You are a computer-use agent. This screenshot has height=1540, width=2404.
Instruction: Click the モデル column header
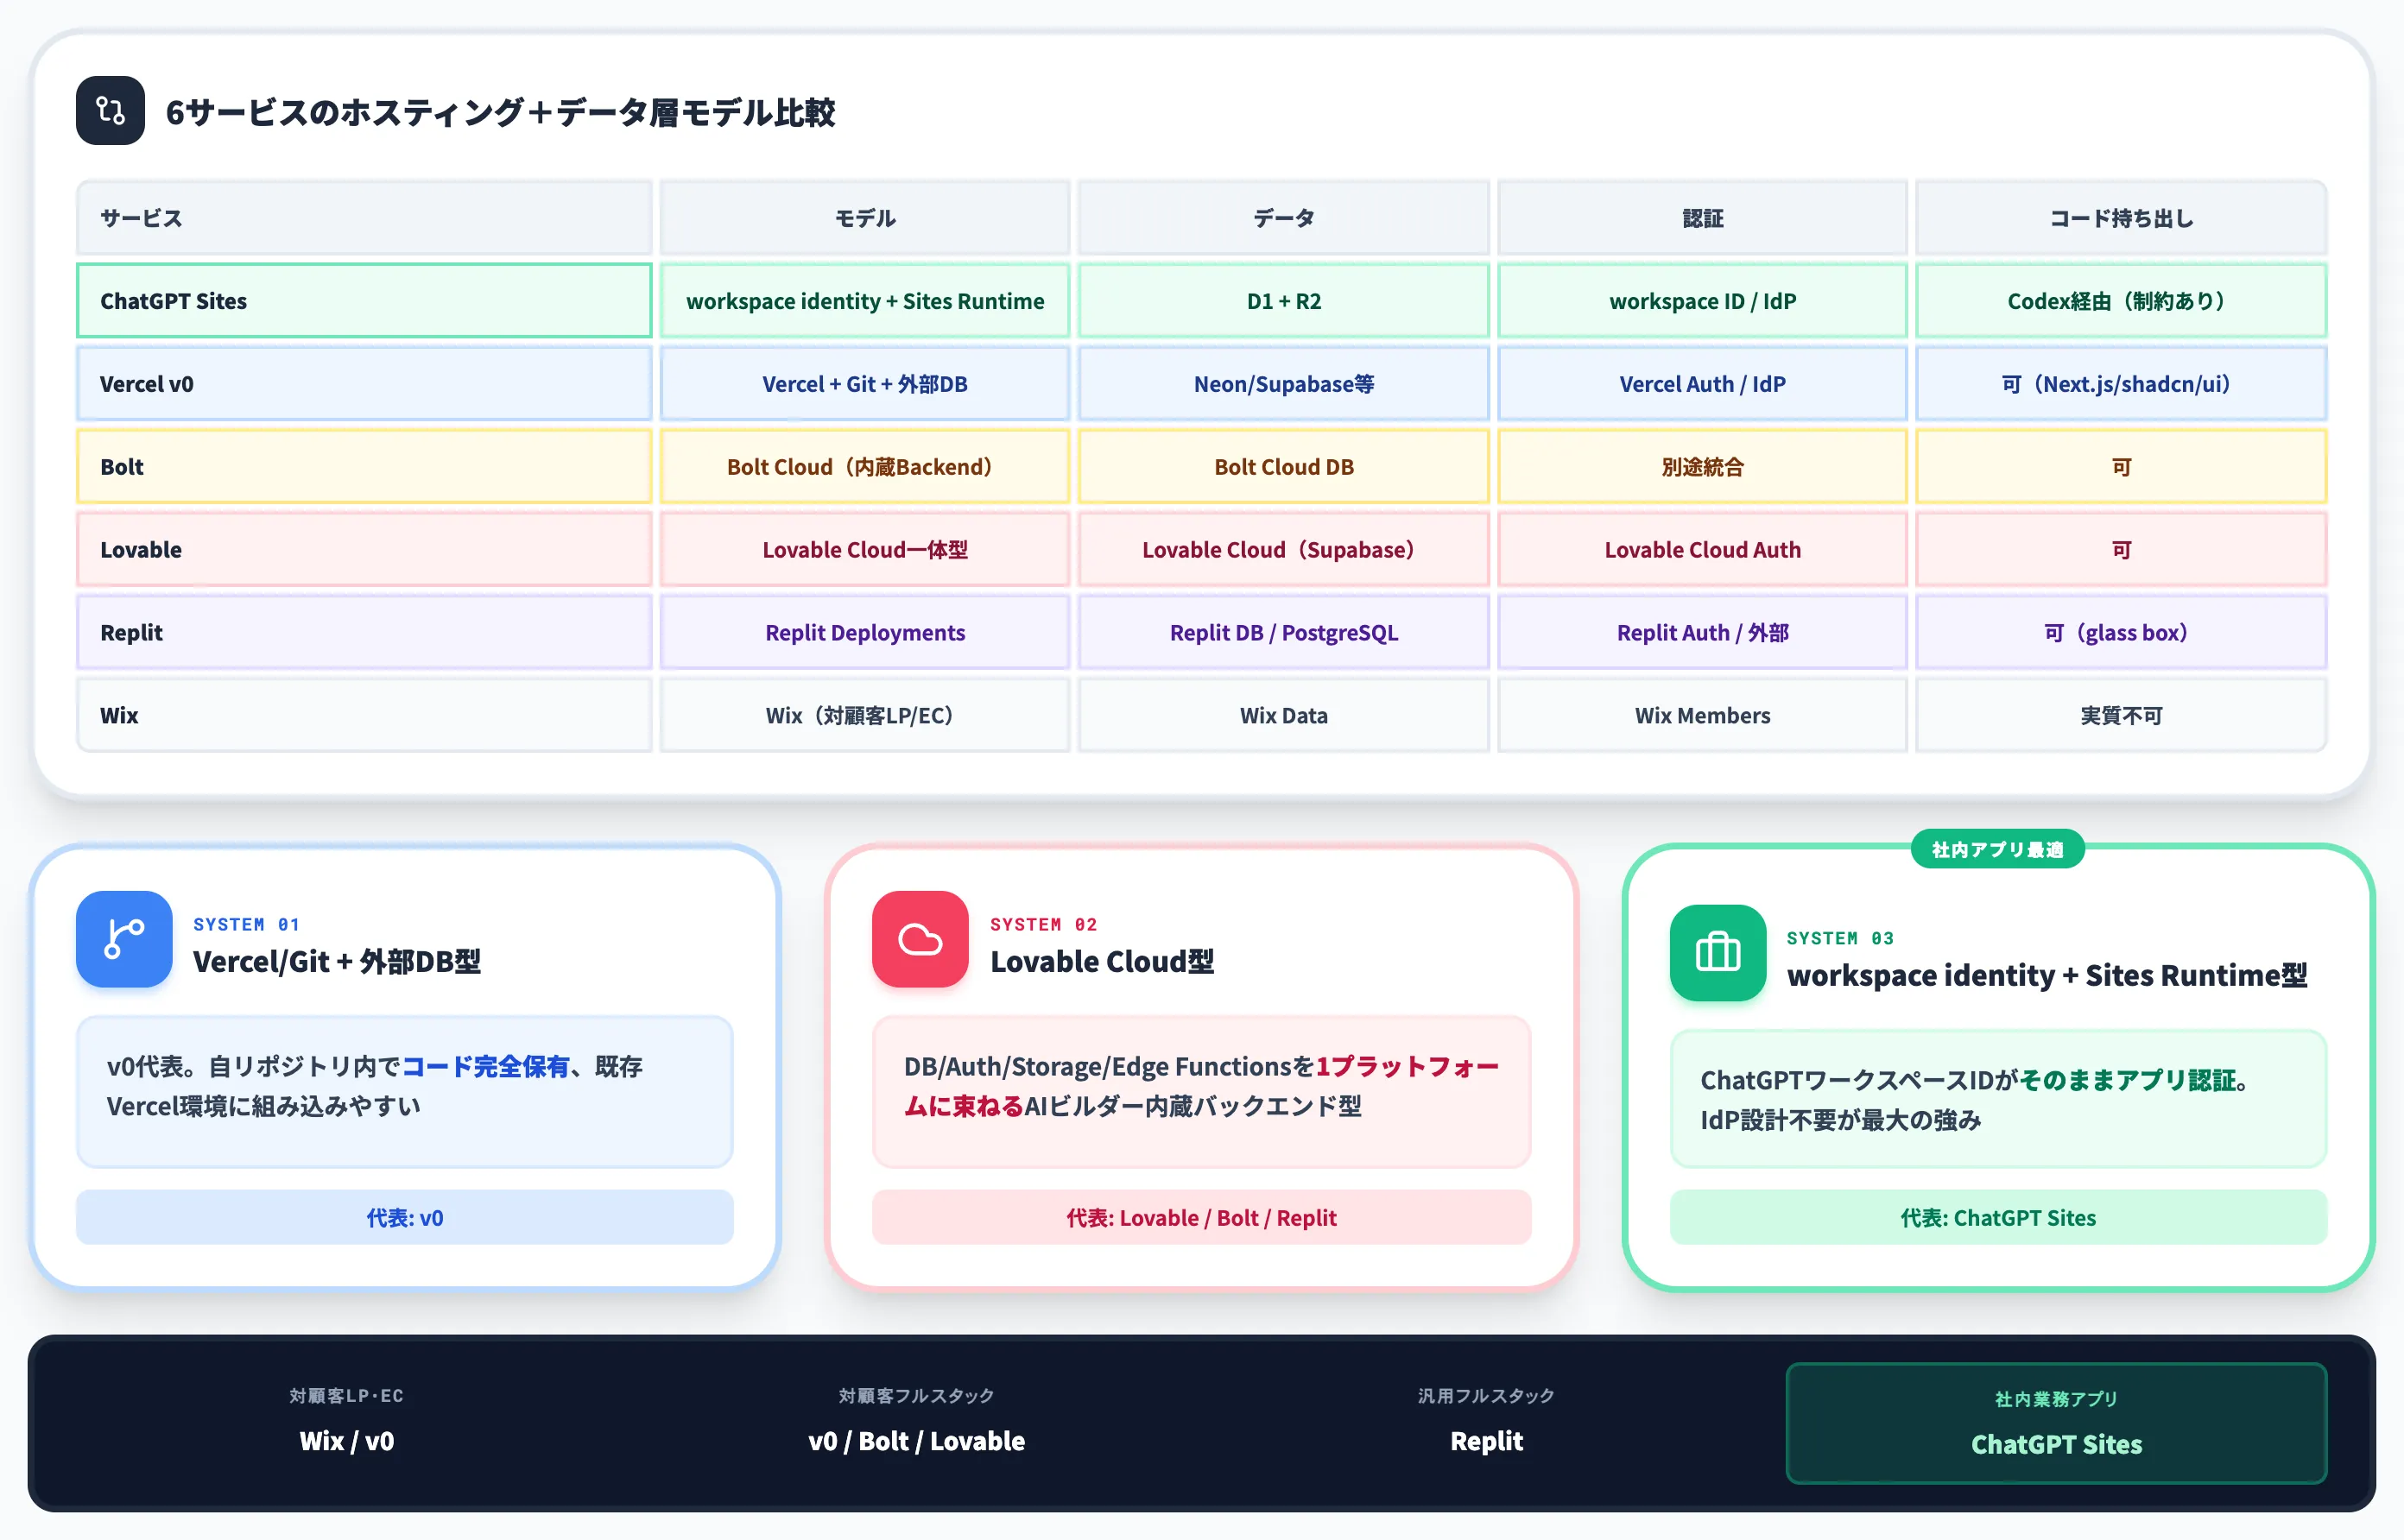pyautogui.click(x=865, y=218)
